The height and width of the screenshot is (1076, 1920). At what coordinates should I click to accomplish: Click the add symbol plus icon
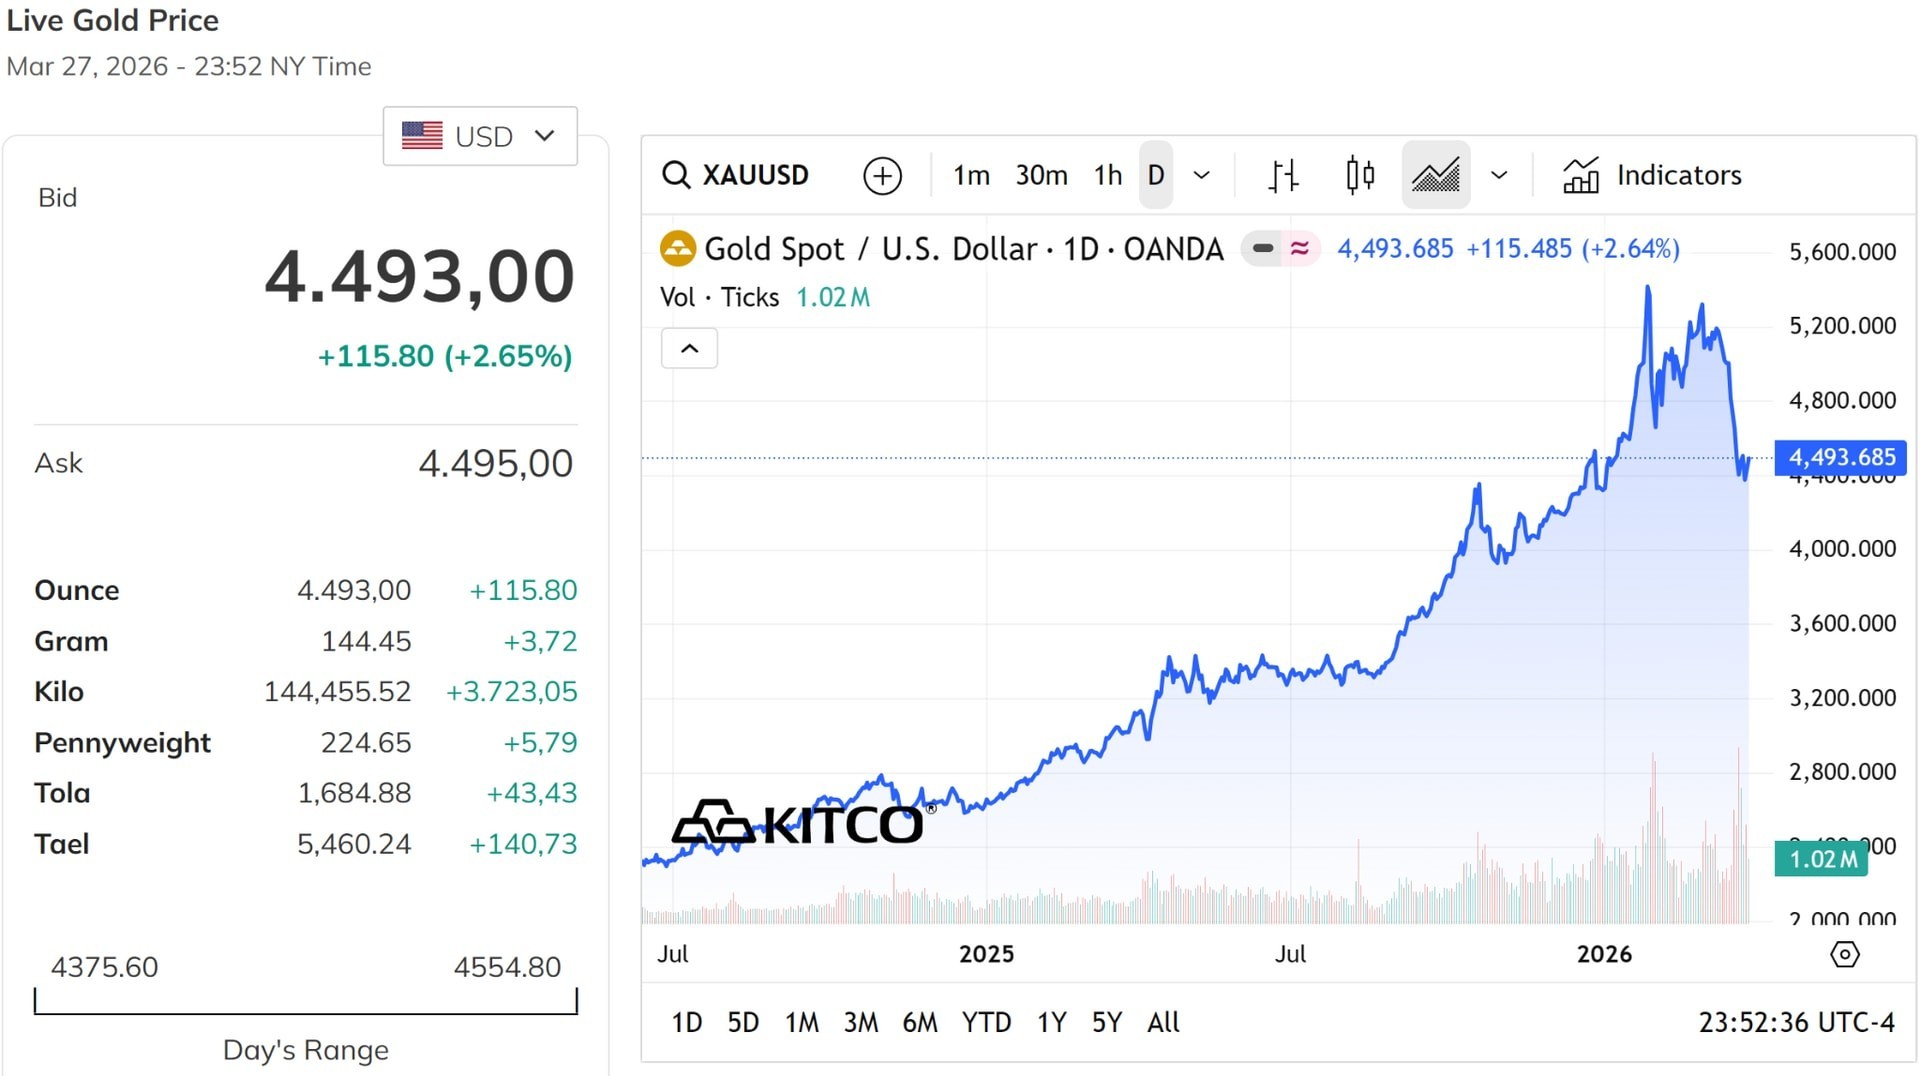click(882, 175)
